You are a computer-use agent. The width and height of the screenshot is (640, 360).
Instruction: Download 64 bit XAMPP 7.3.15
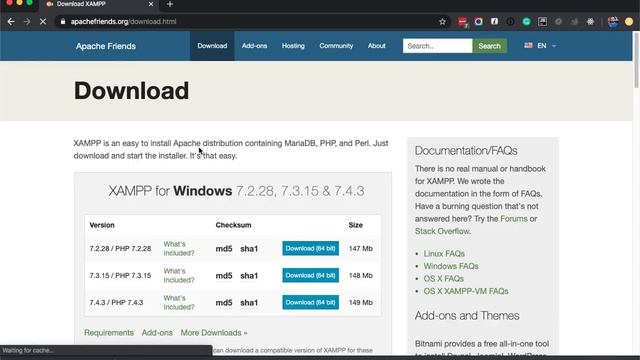tap(311, 276)
